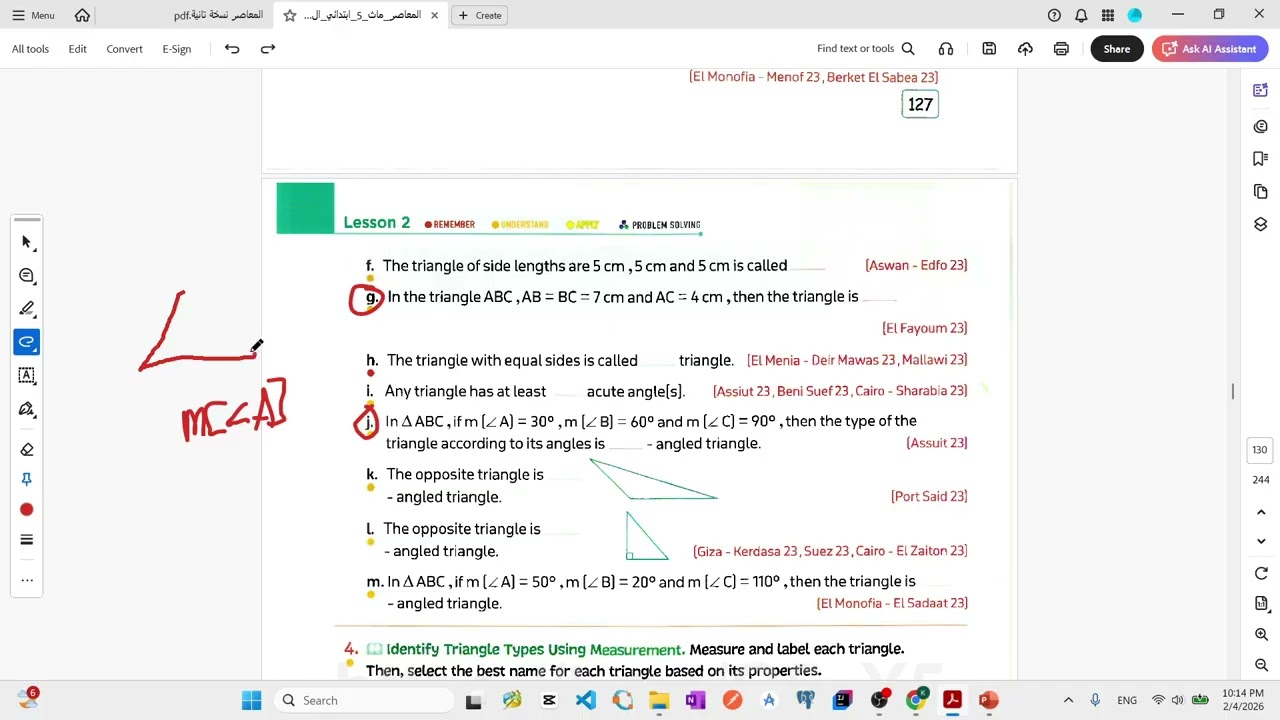Viewport: 1280px width, 720px height.
Task: Toggle the freehand Draw tool
Action: click(x=27, y=342)
